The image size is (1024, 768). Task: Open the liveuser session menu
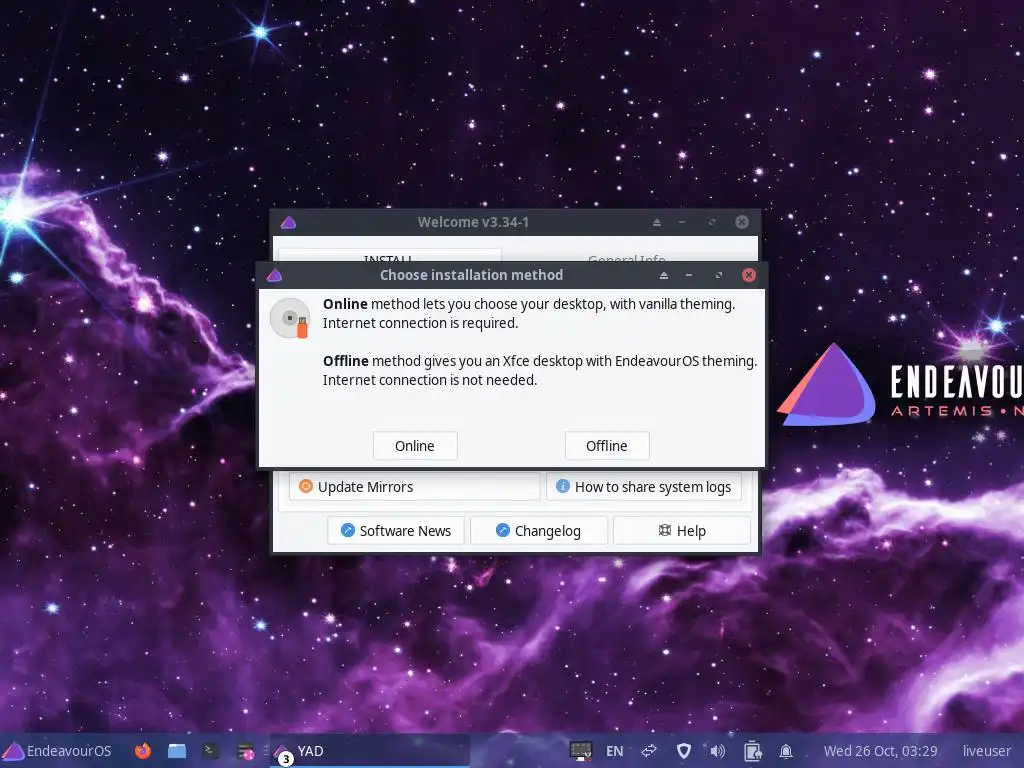(x=986, y=751)
